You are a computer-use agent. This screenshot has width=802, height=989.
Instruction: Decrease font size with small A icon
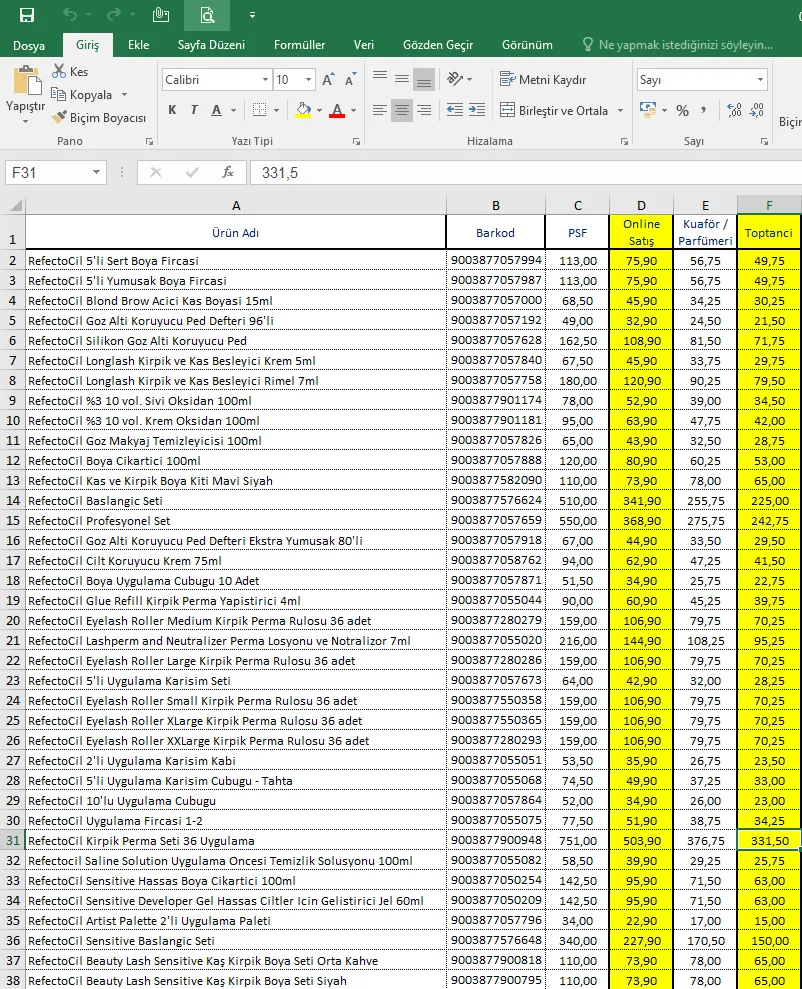point(351,79)
